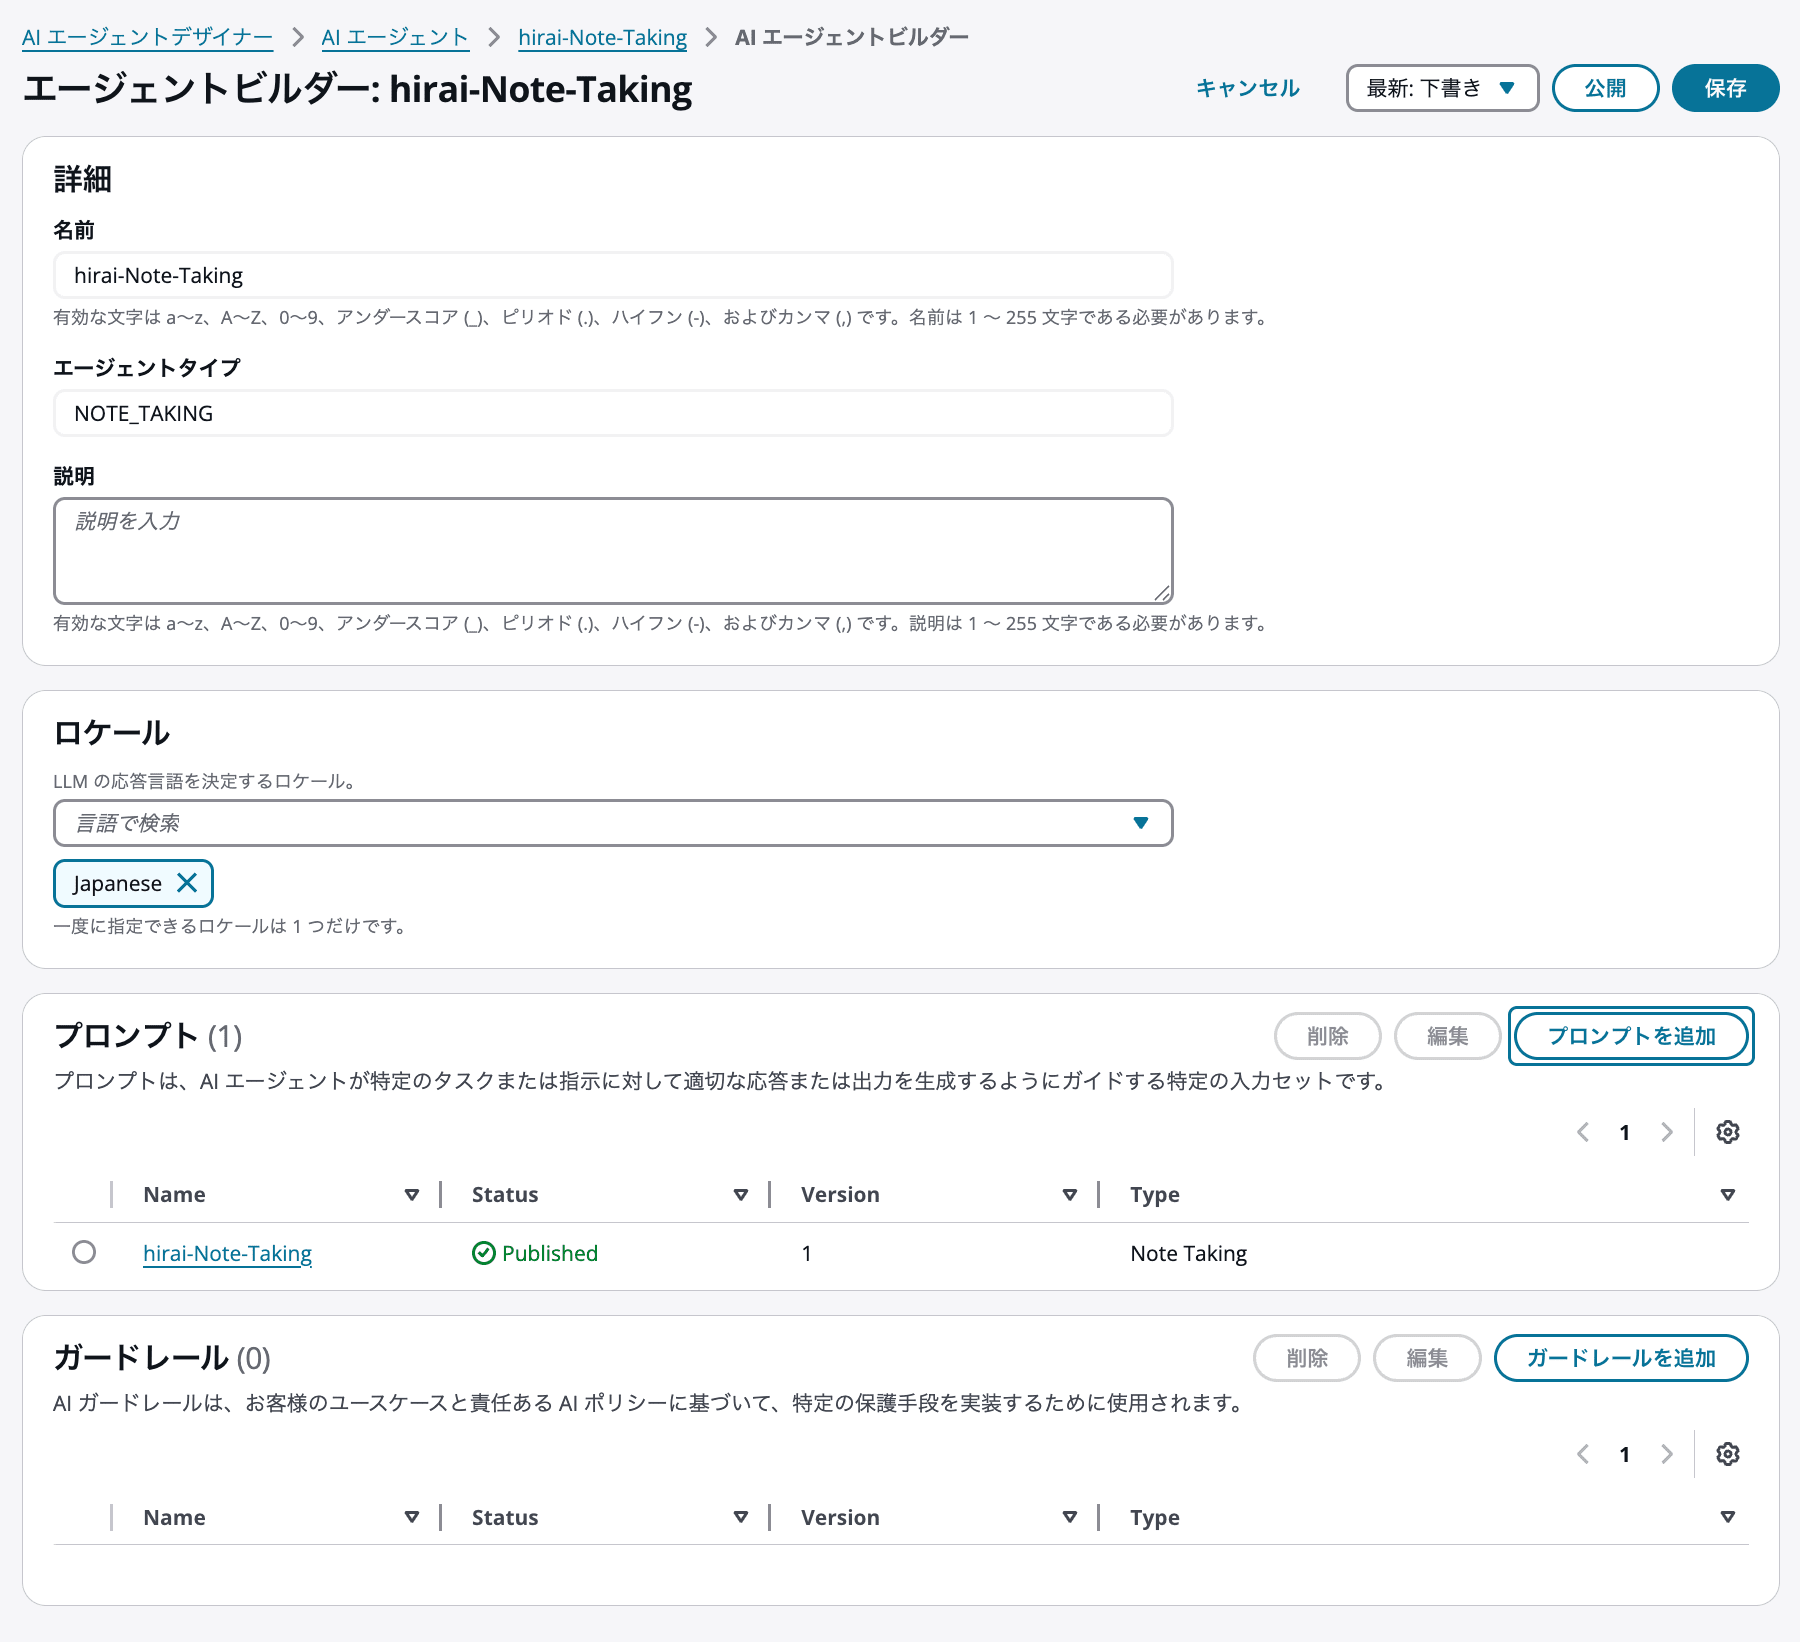Click the Published status check icon
Image resolution: width=1800 pixels, height=1642 pixels.
point(483,1253)
